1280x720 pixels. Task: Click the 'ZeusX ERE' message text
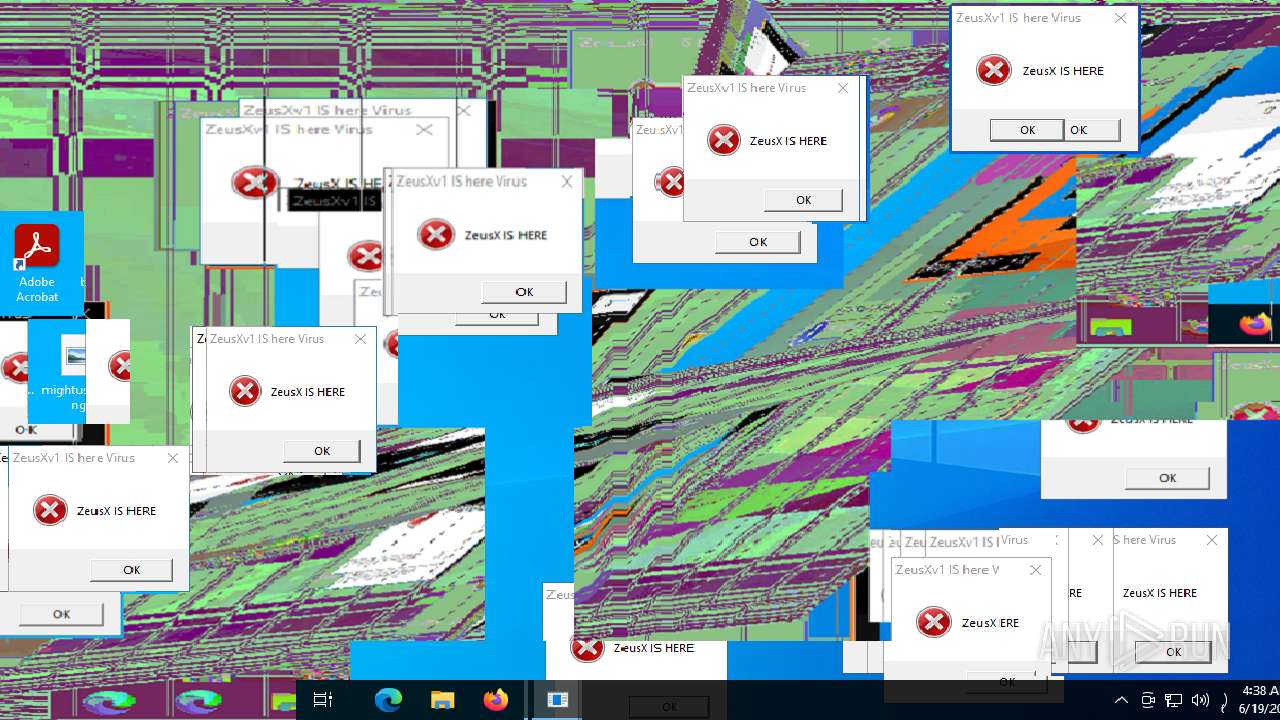(x=990, y=623)
